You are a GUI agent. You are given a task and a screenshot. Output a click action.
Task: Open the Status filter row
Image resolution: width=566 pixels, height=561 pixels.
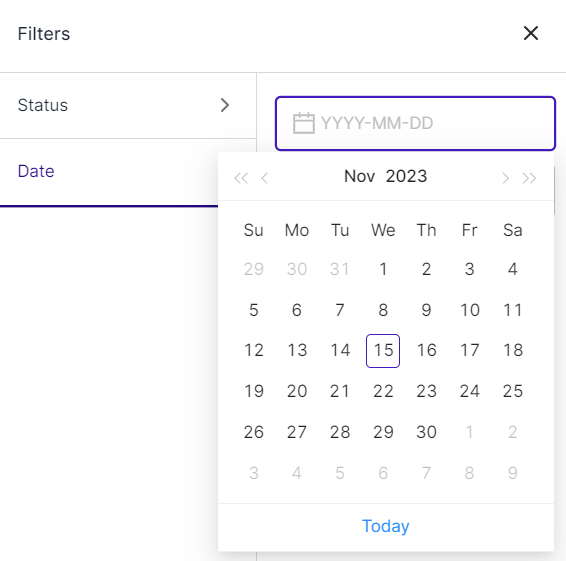pos(128,105)
